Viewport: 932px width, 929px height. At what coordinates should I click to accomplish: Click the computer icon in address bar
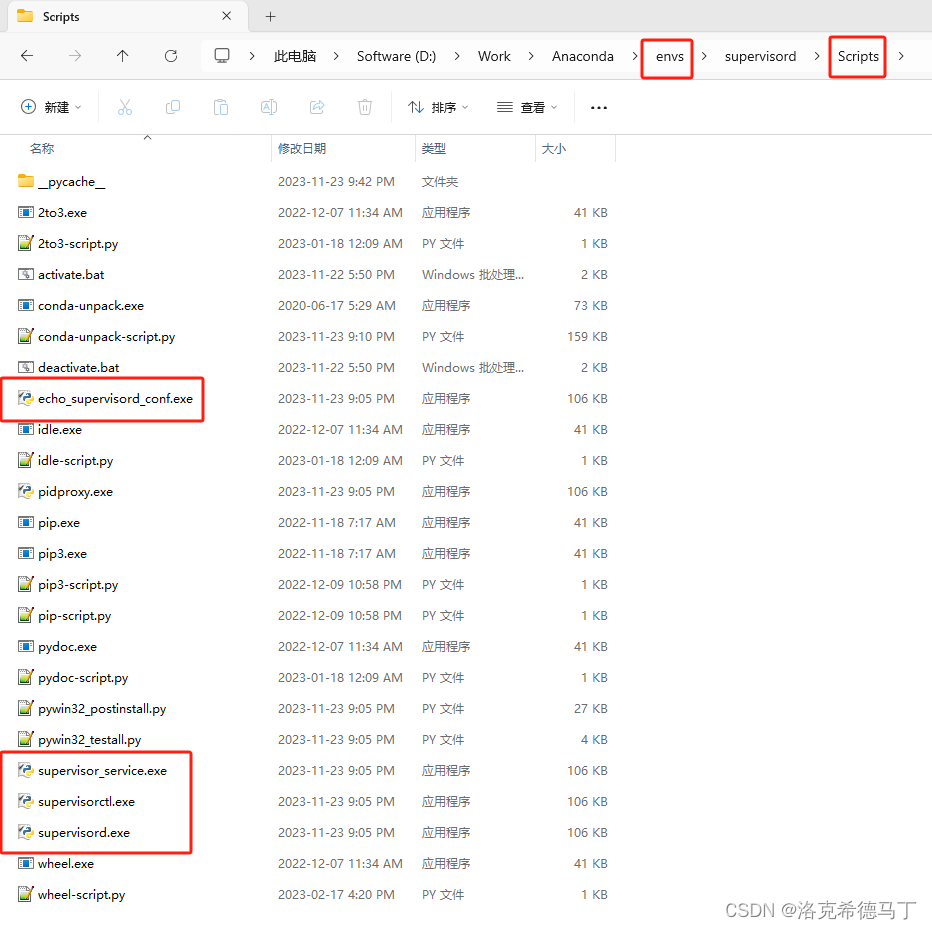click(x=222, y=56)
